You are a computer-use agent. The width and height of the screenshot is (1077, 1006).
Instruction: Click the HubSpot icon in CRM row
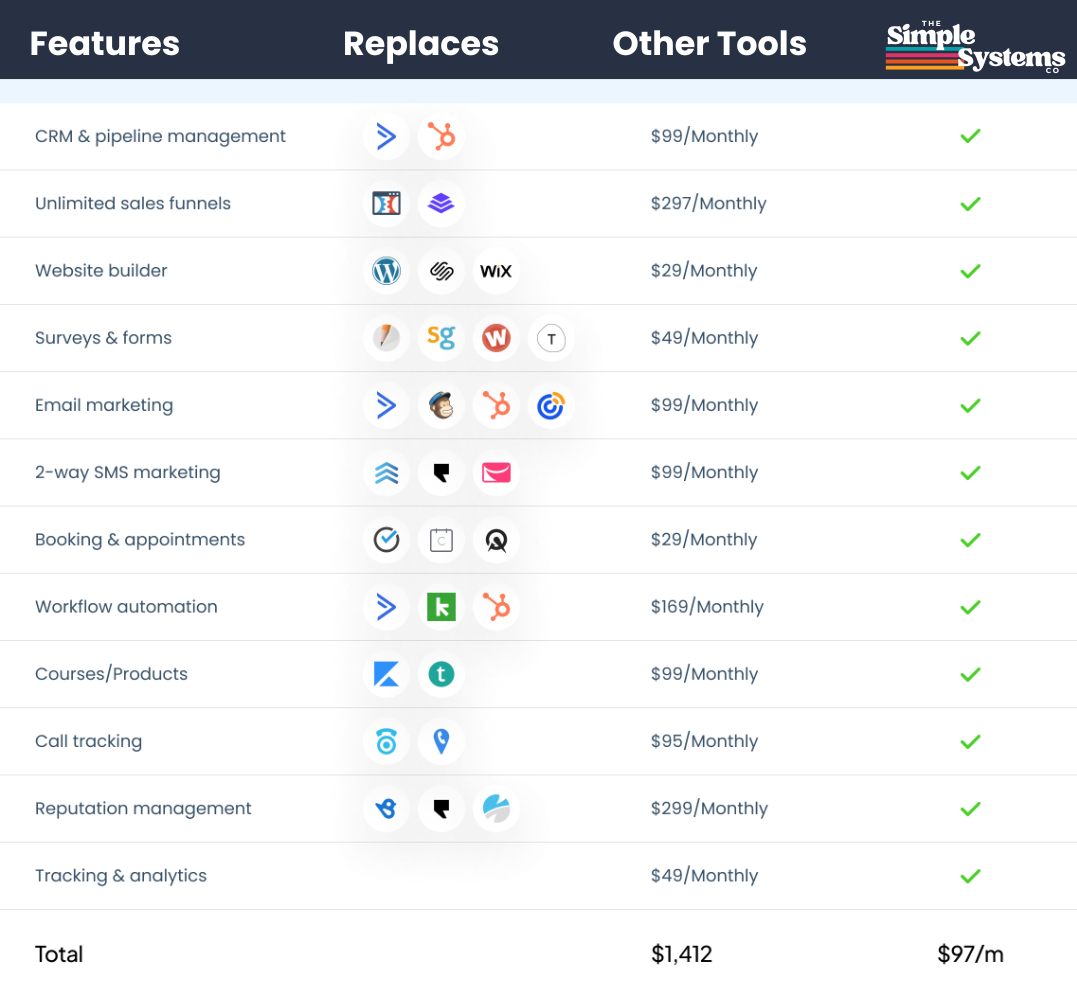pyautogui.click(x=440, y=137)
